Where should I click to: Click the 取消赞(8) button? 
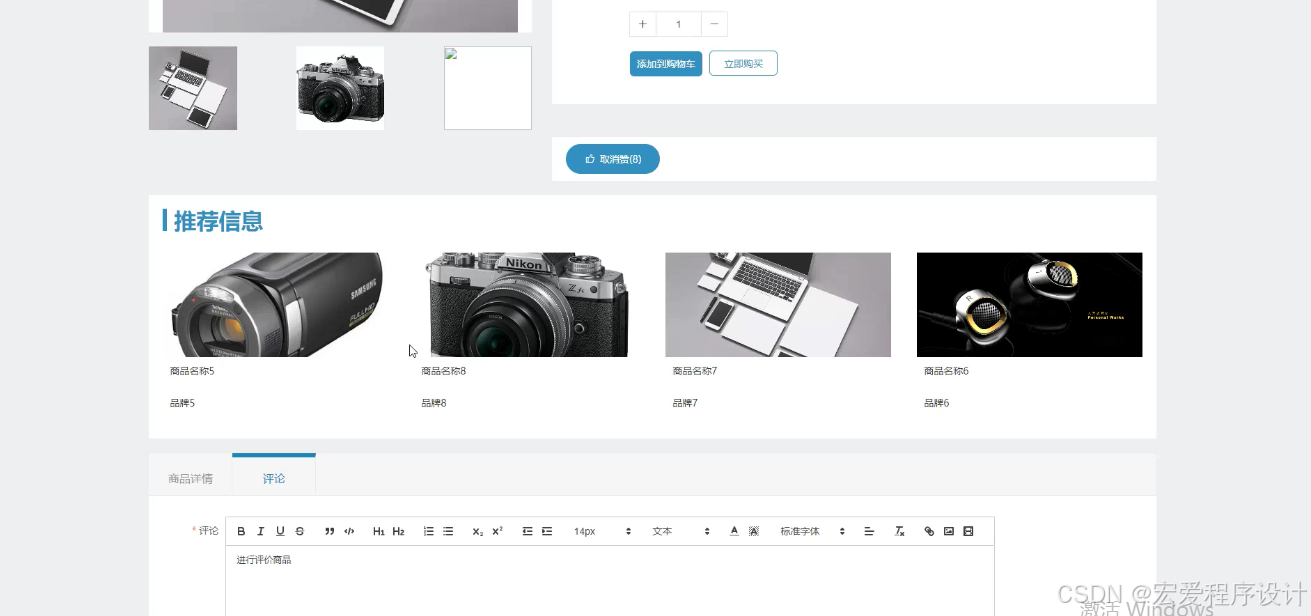[613, 159]
